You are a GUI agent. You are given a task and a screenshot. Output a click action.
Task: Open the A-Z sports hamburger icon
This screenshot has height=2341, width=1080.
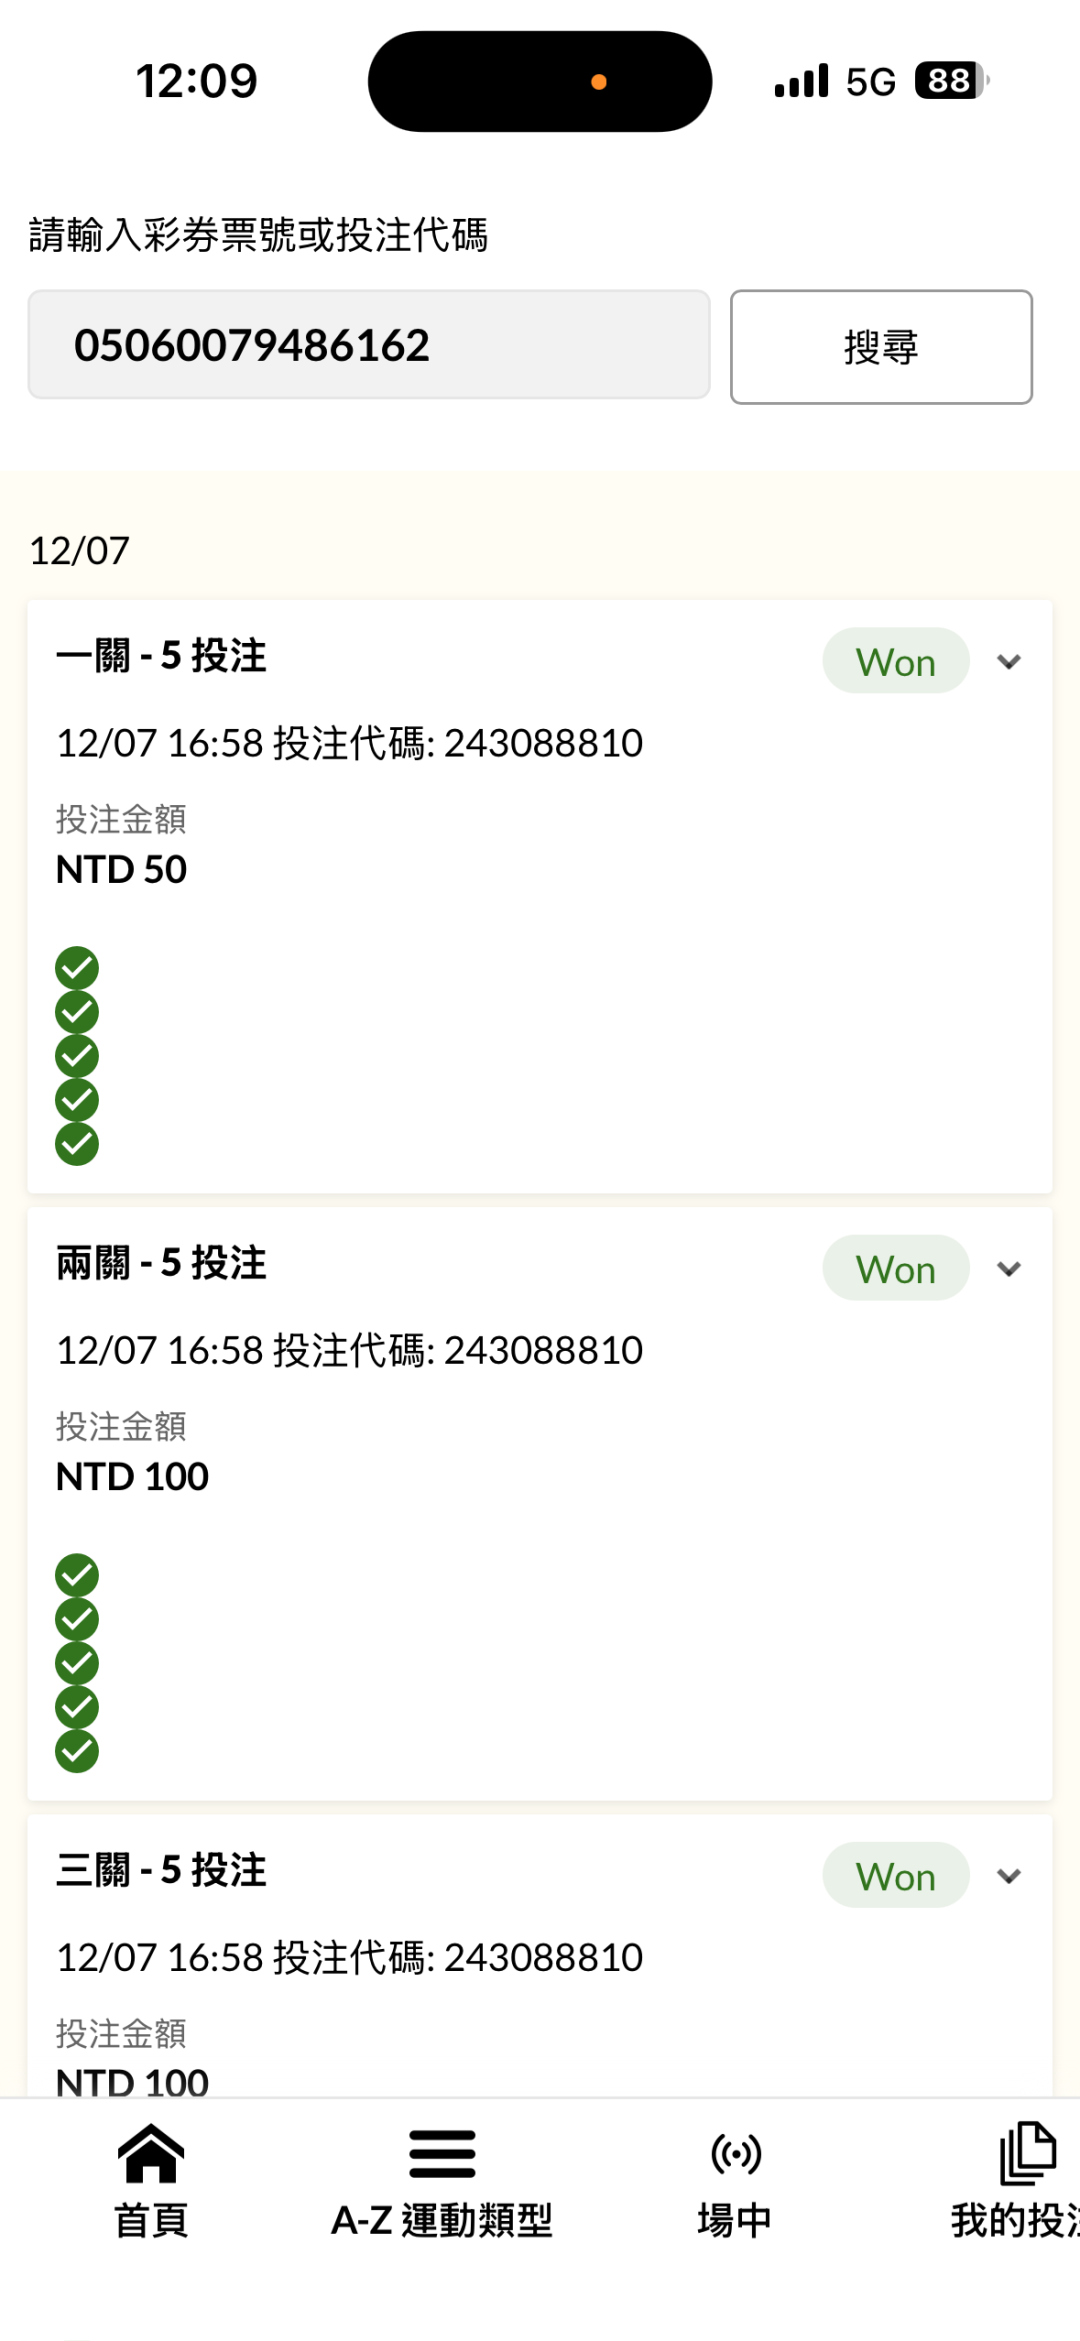coord(442,2153)
